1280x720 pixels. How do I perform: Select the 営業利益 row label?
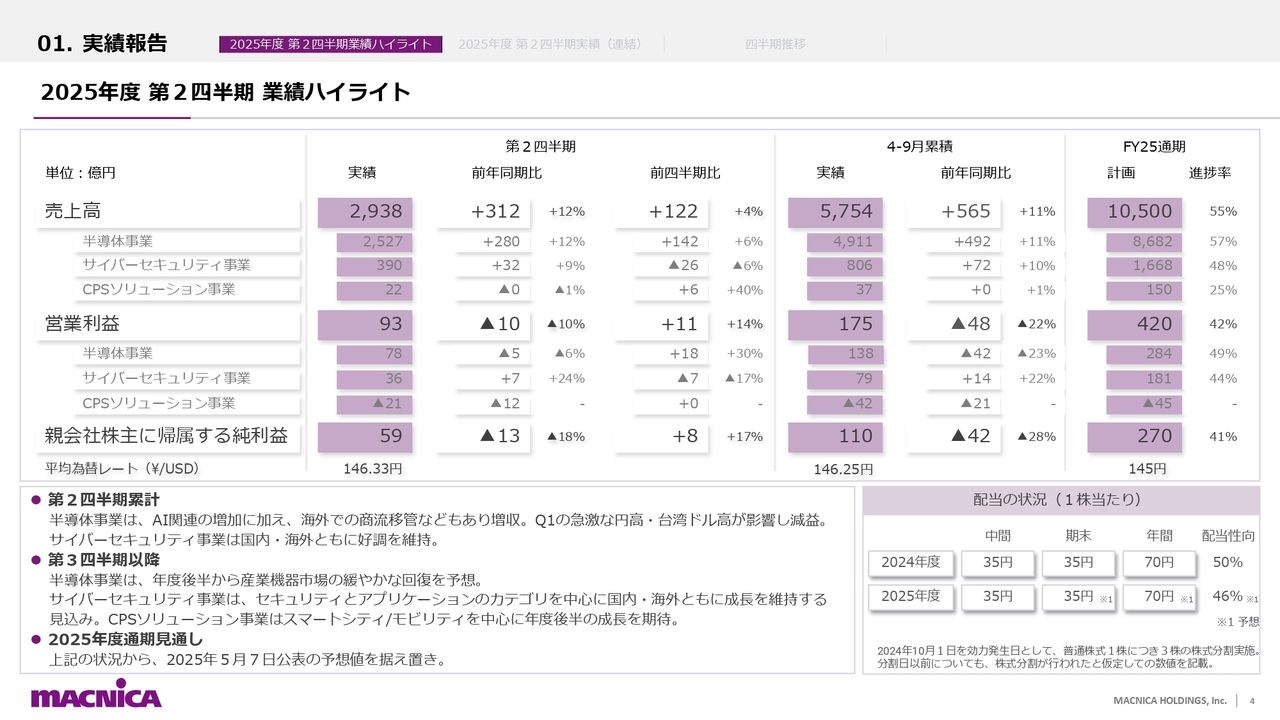point(80,324)
